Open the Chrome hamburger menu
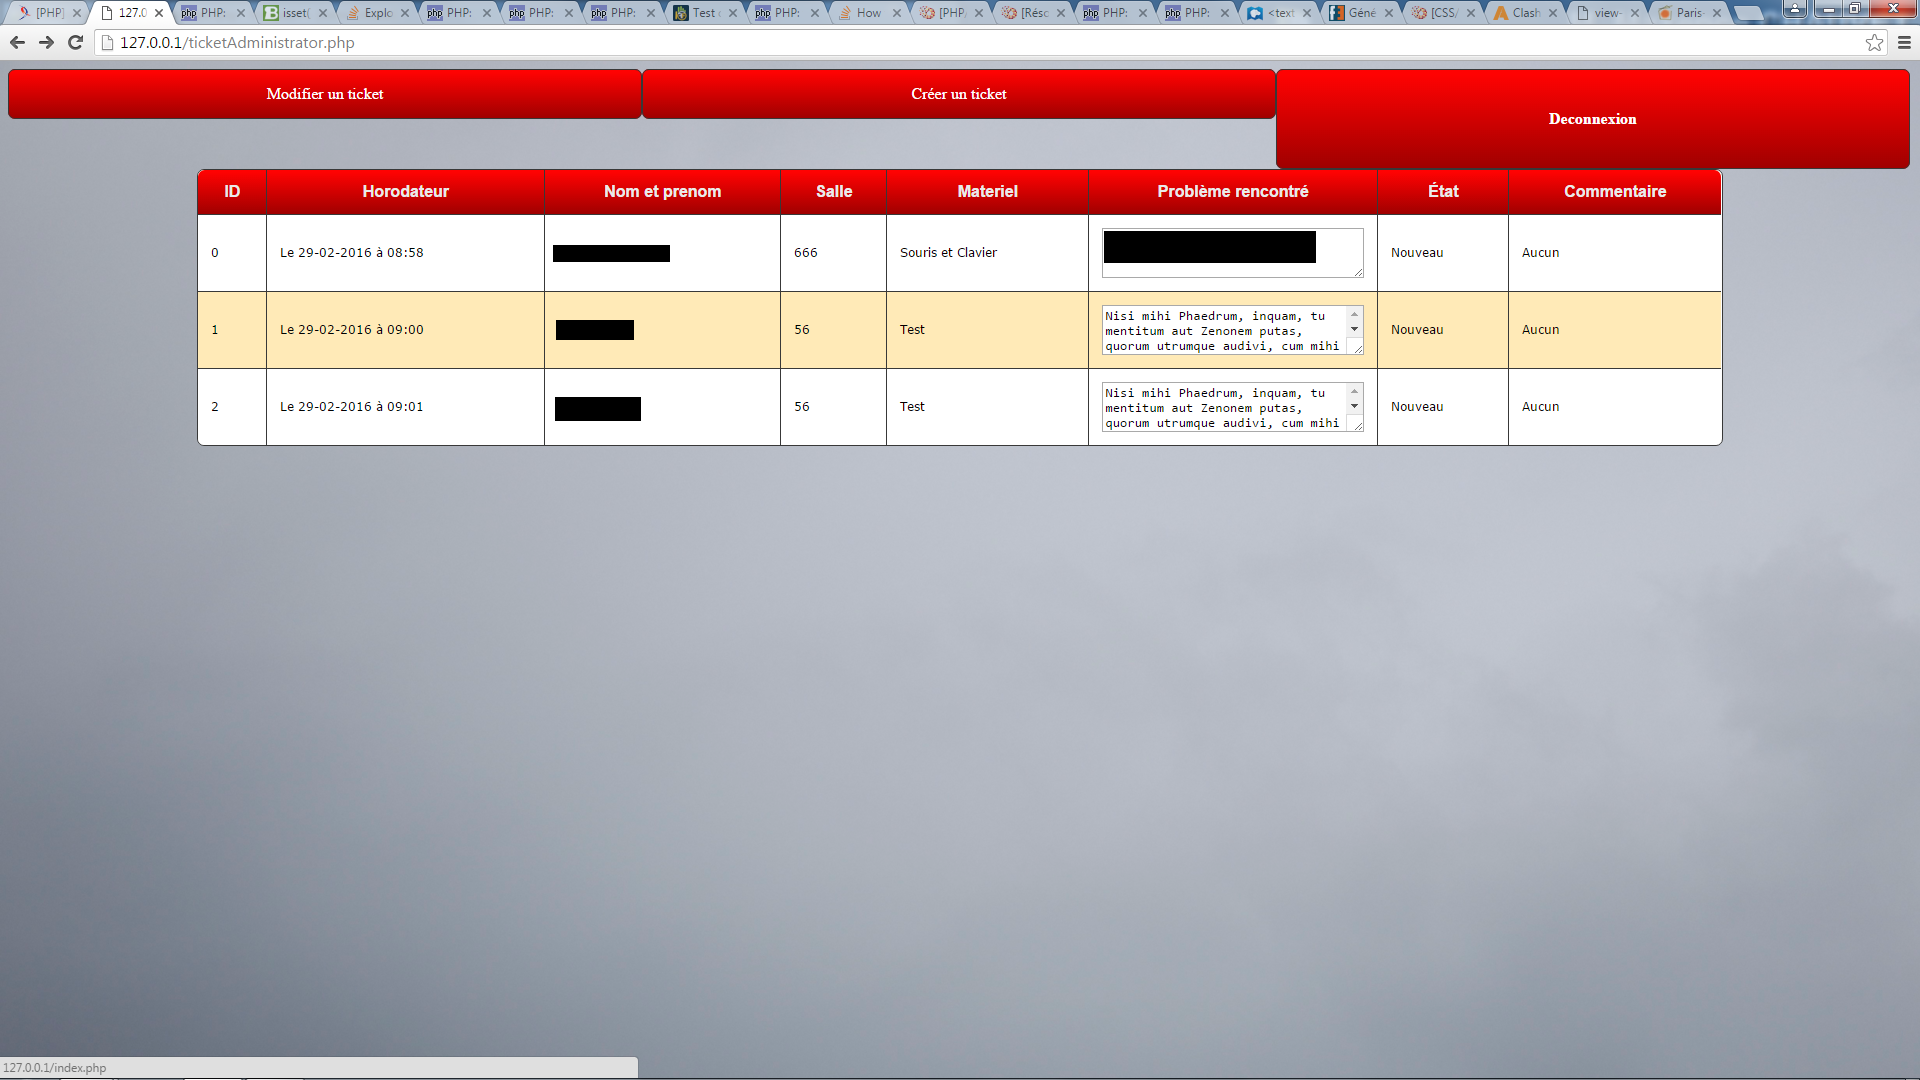 point(1904,42)
